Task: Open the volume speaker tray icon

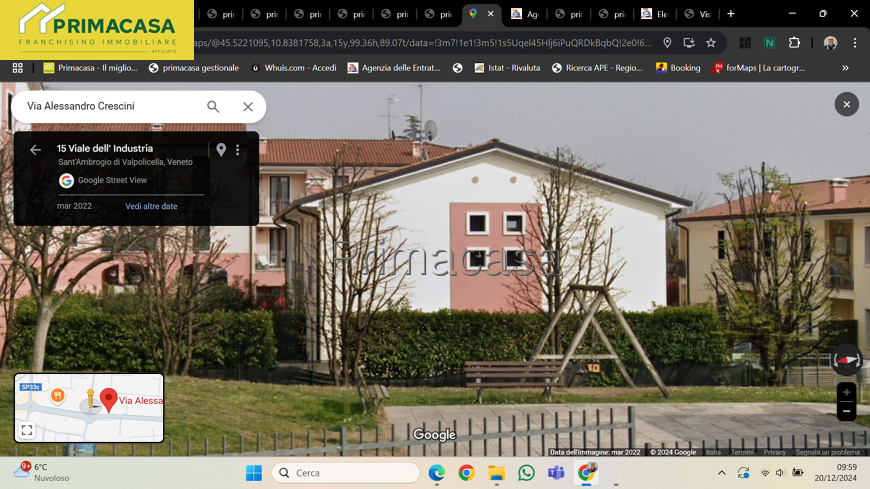Action: point(780,473)
